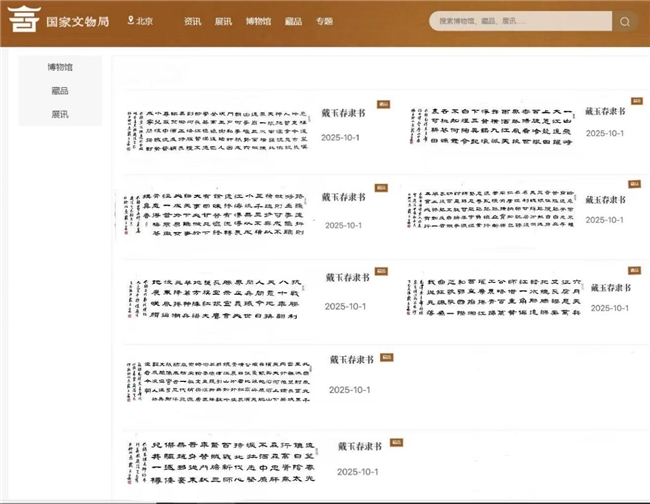This screenshot has height=504, width=650.
Task: Go to 博物馆 in the top navigation bar
Action: [258, 21]
